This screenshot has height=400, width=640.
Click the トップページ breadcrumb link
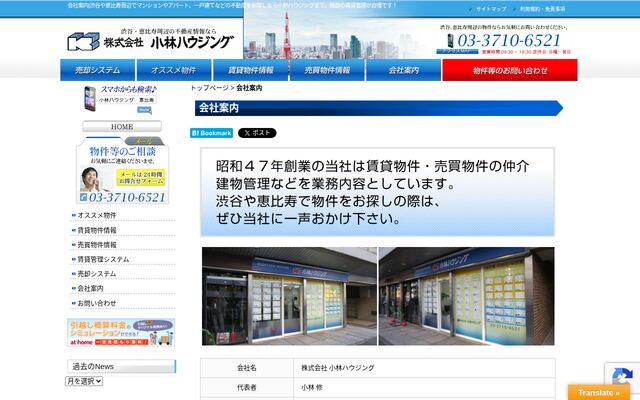coord(209,88)
